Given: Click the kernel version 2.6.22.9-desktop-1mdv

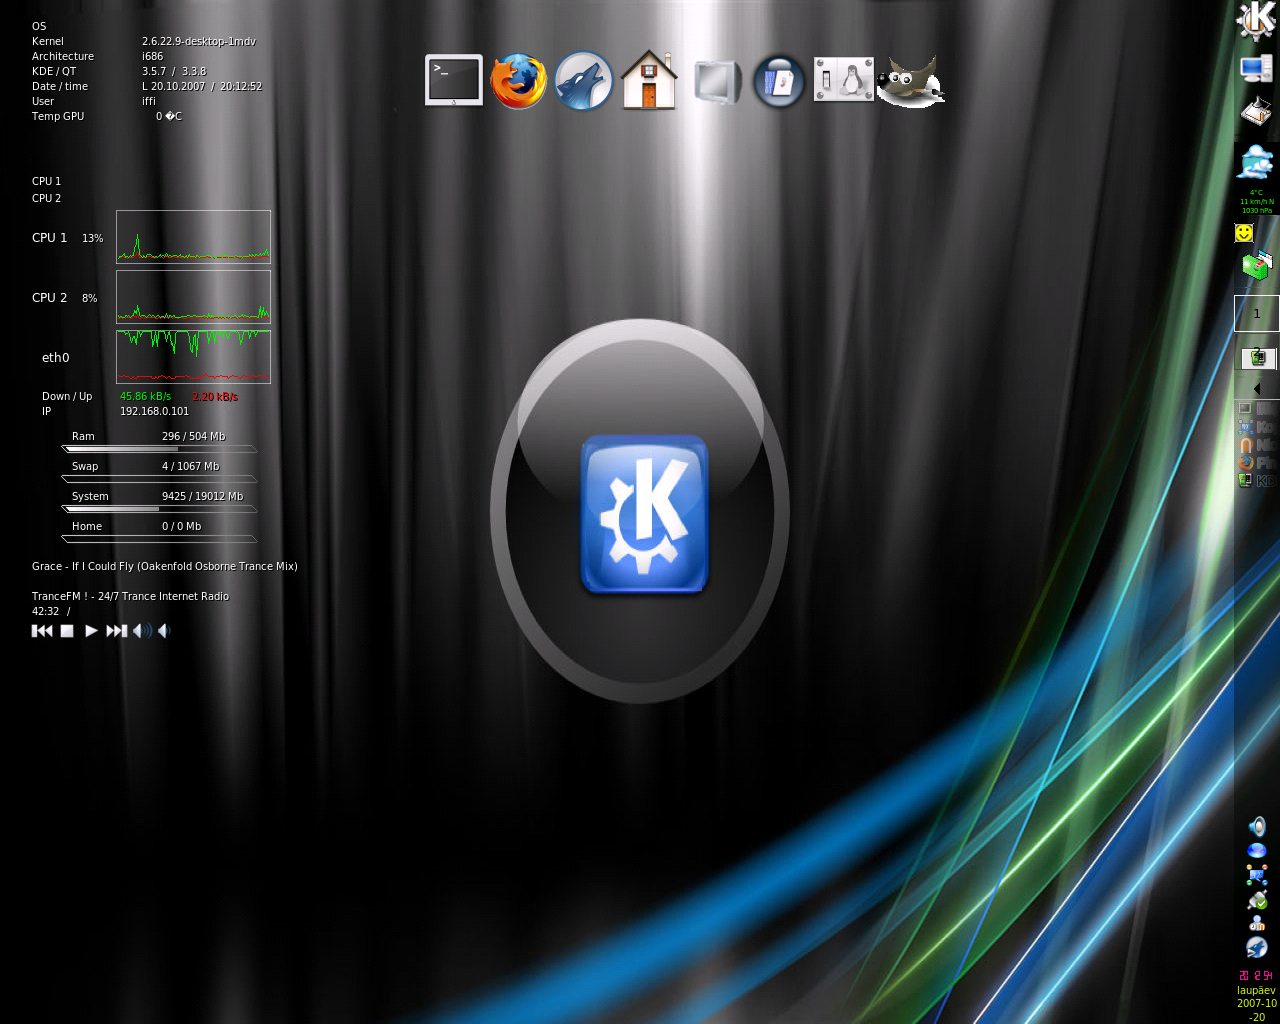Looking at the screenshot, I should click(x=199, y=41).
